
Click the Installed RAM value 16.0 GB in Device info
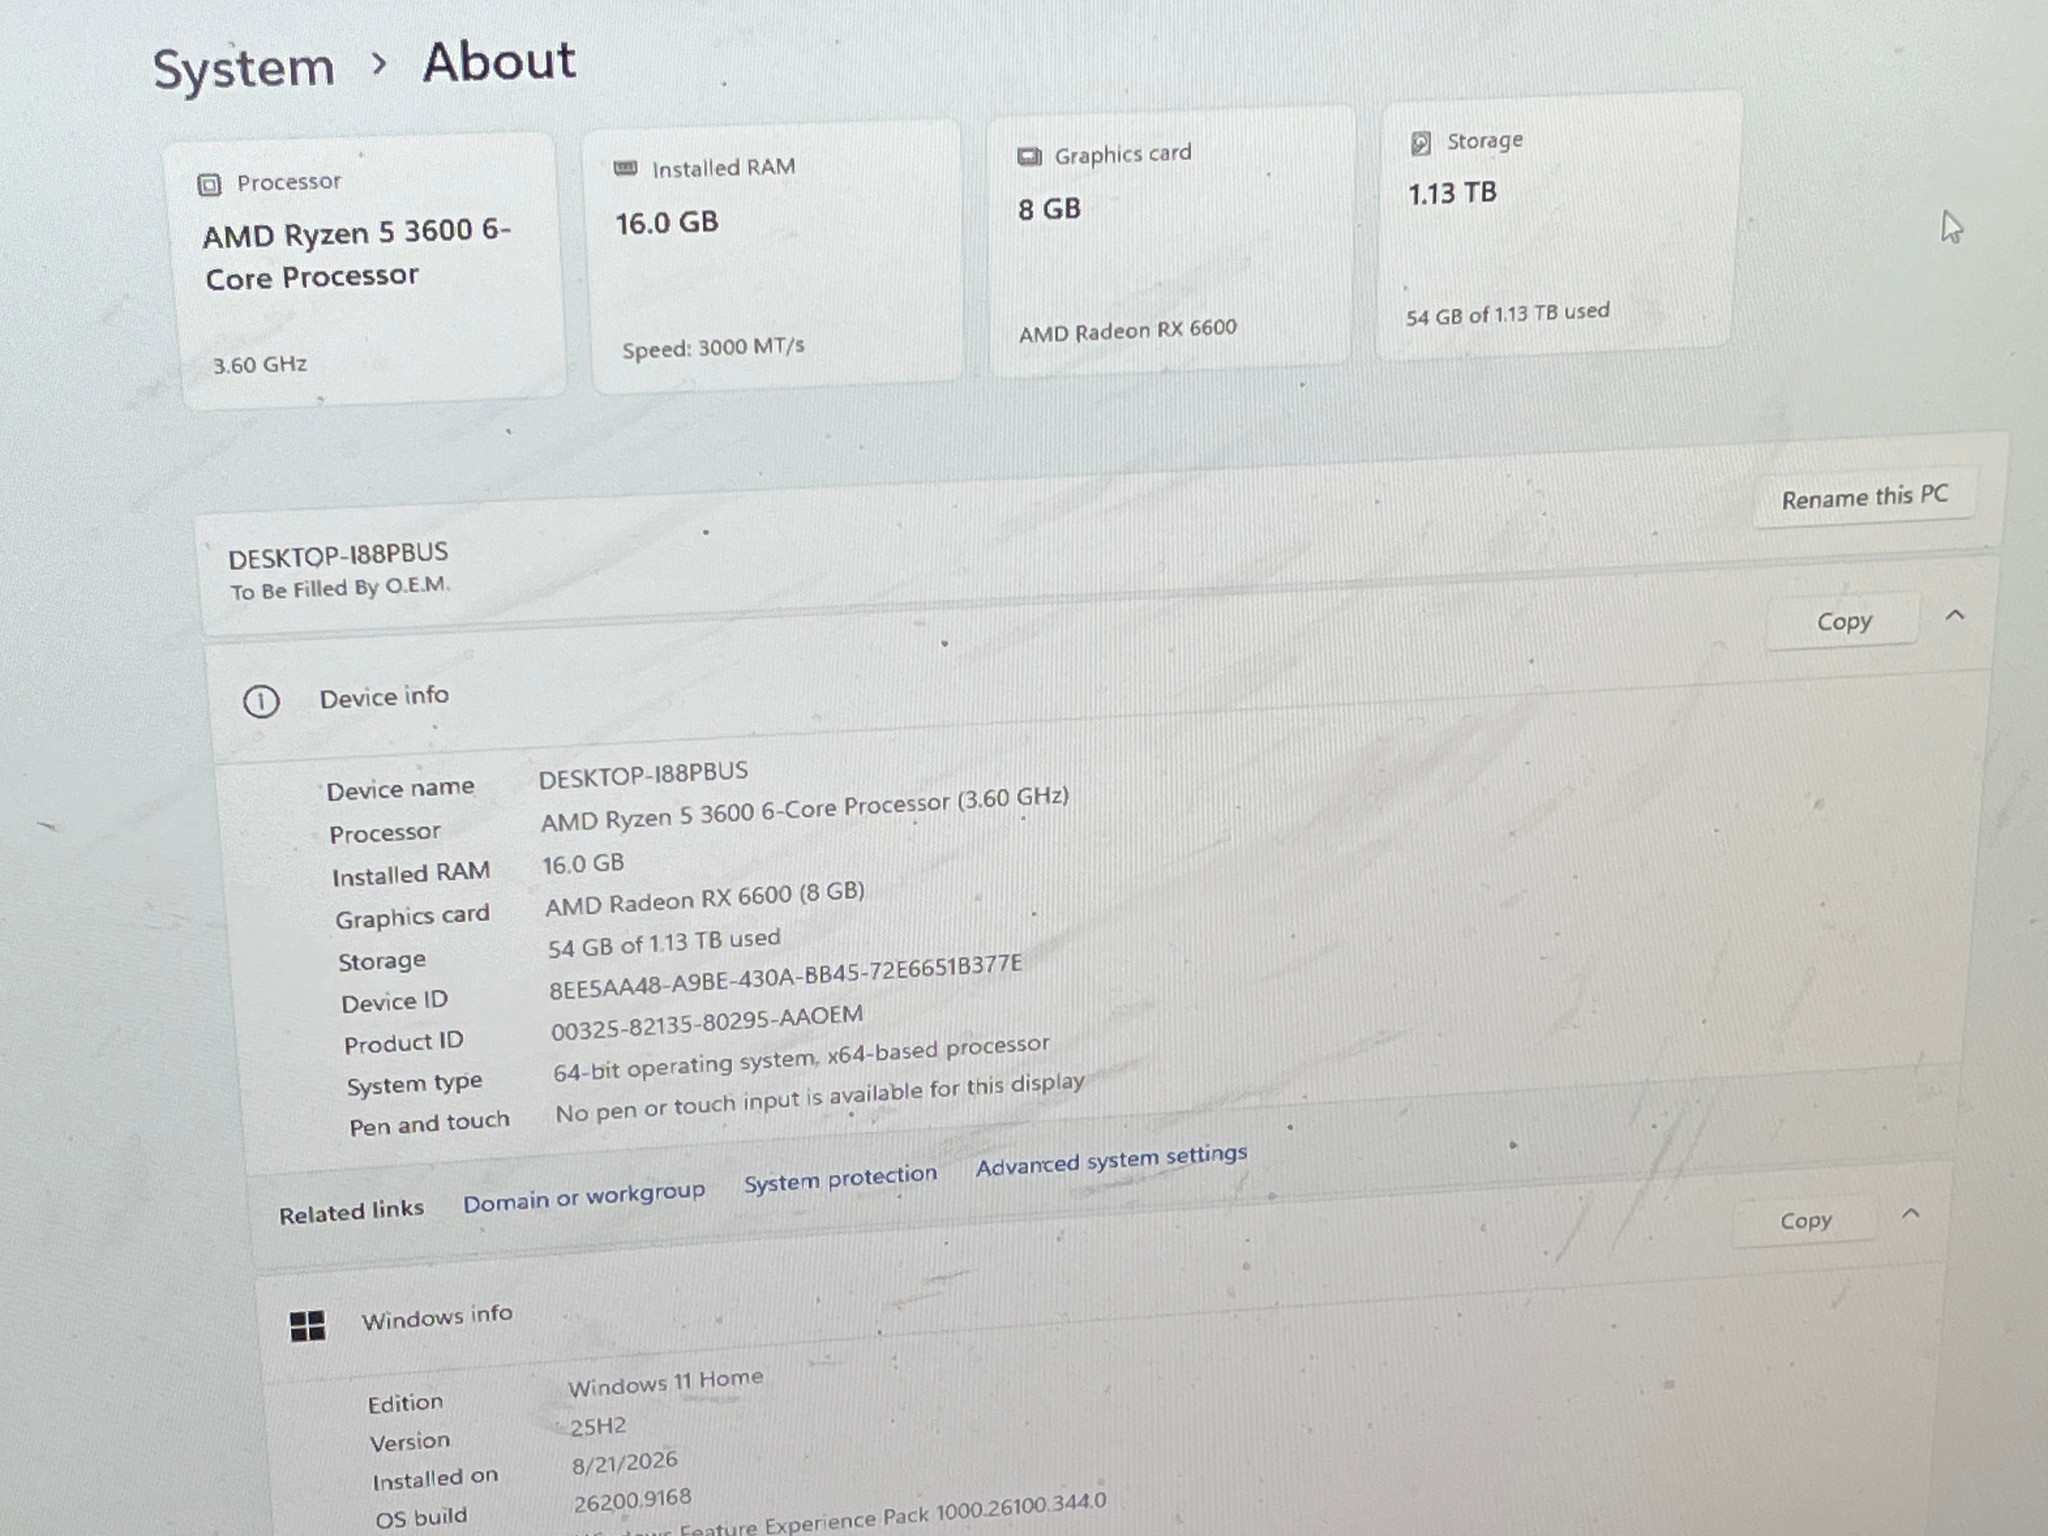(x=583, y=864)
